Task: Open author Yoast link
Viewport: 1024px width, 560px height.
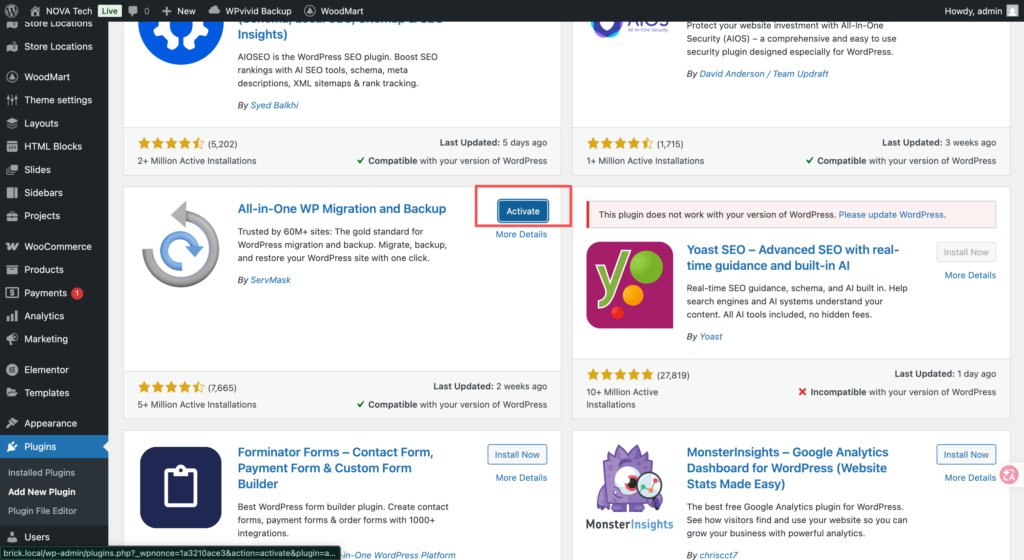Action: (711, 337)
